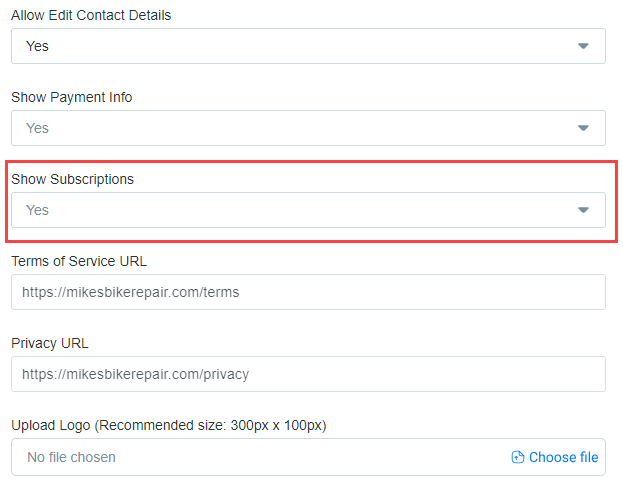This screenshot has width=623, height=487.
Task: Open the Allow Edit Contact Details dropdown
Action: pyautogui.click(x=308, y=46)
